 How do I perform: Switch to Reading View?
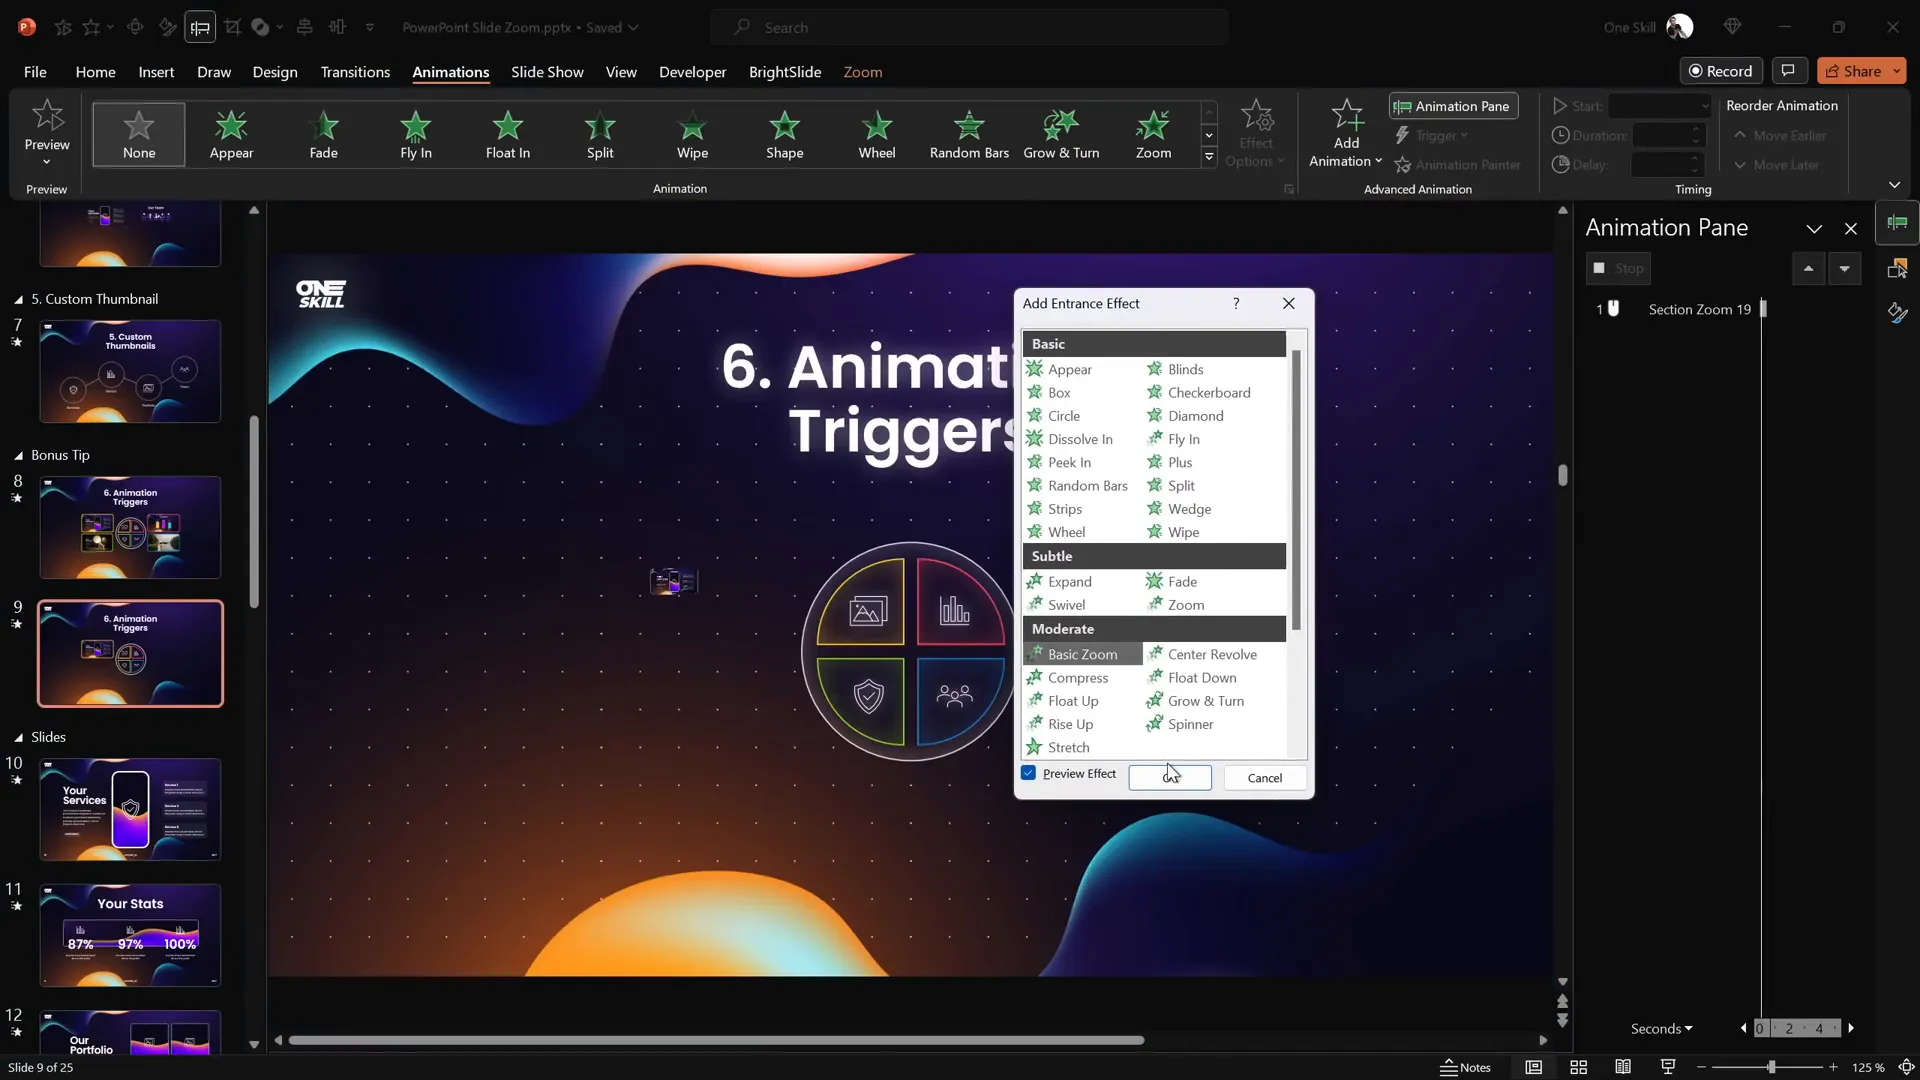[1623, 1067]
